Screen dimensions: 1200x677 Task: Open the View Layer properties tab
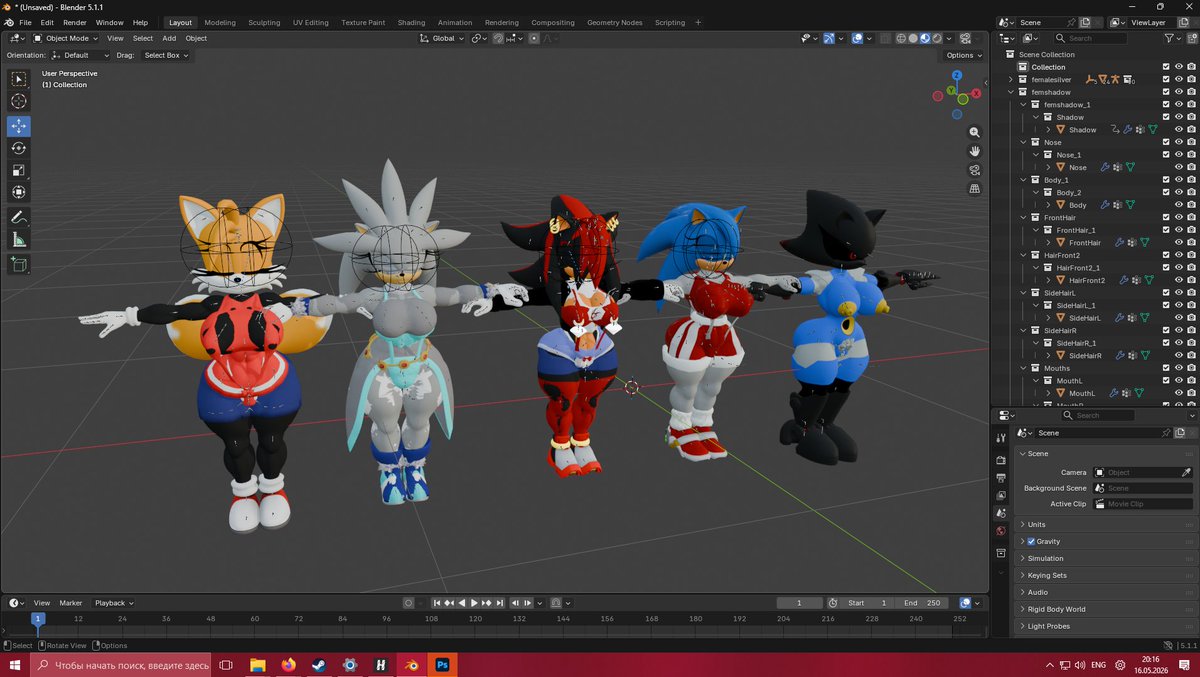tap(1001, 496)
